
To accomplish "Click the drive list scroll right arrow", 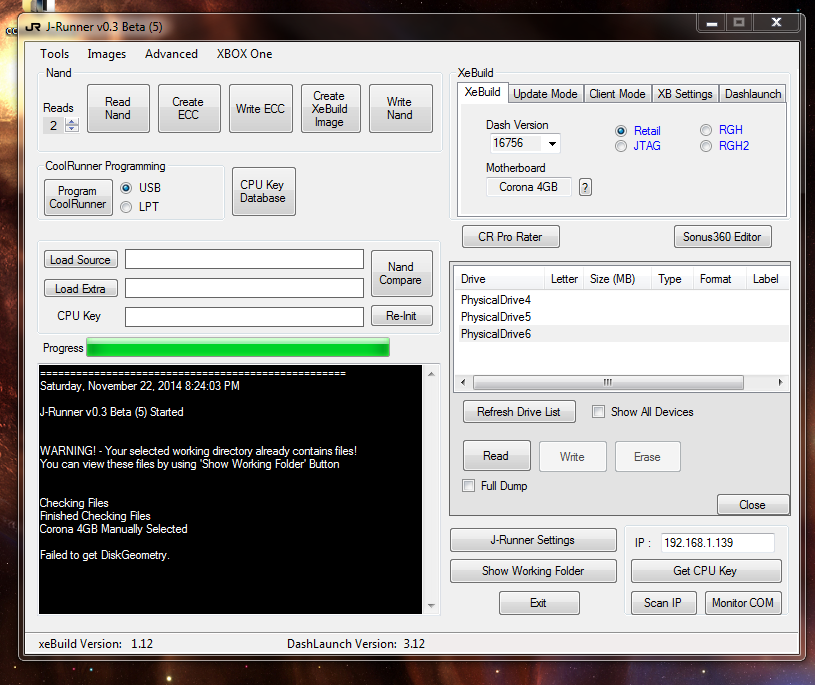I will [780, 383].
